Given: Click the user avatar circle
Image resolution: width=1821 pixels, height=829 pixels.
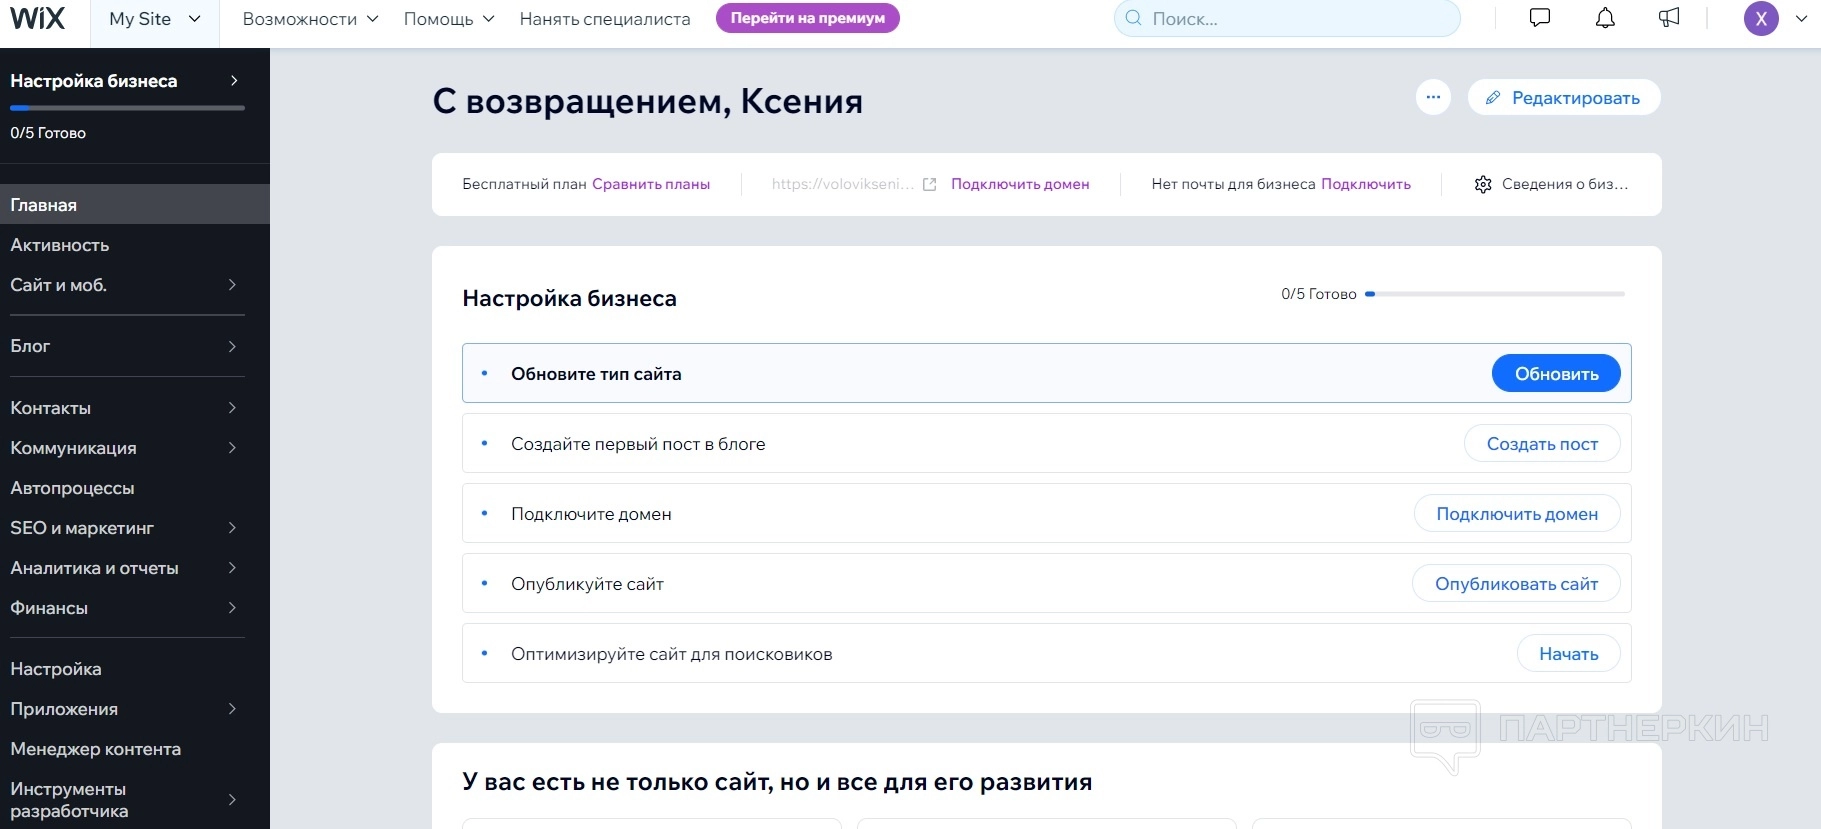Looking at the screenshot, I should pyautogui.click(x=1761, y=18).
